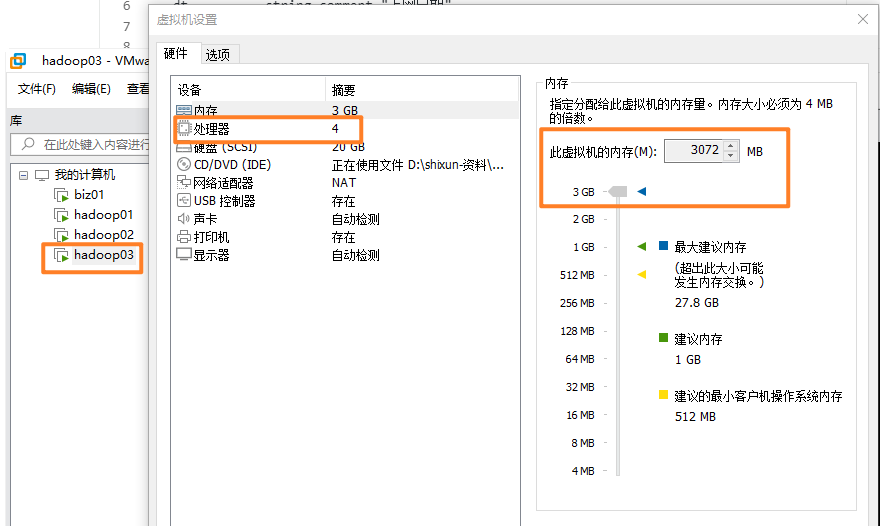Click the library search box
Viewport: 880px width, 526px height.
(80, 144)
